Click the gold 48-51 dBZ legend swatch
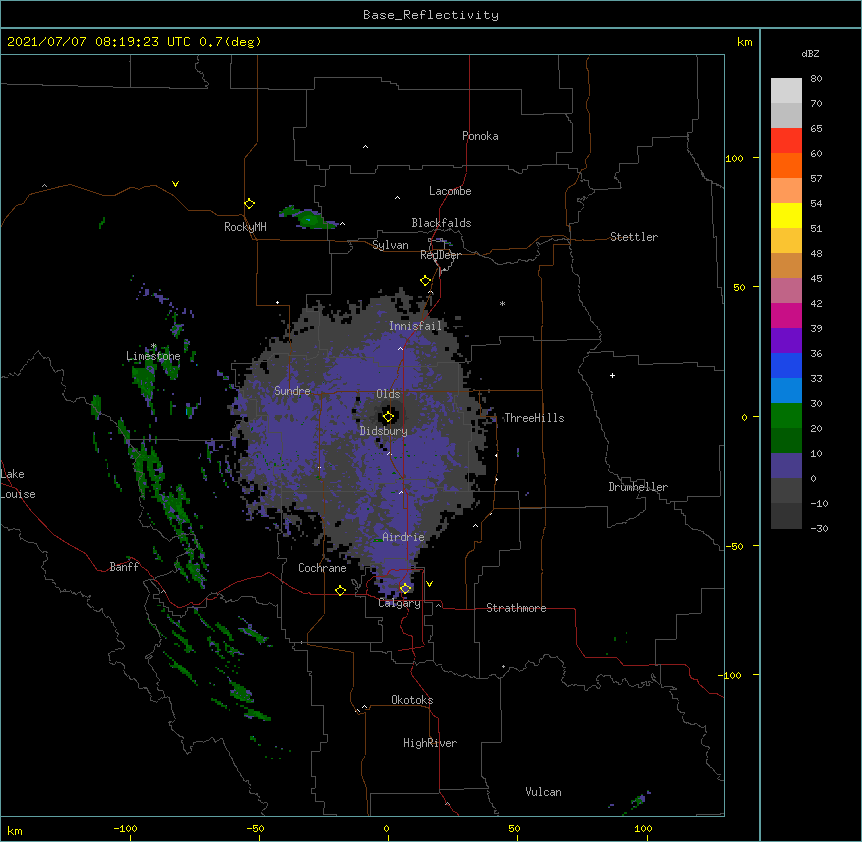The height and width of the screenshot is (842, 862). click(x=786, y=241)
